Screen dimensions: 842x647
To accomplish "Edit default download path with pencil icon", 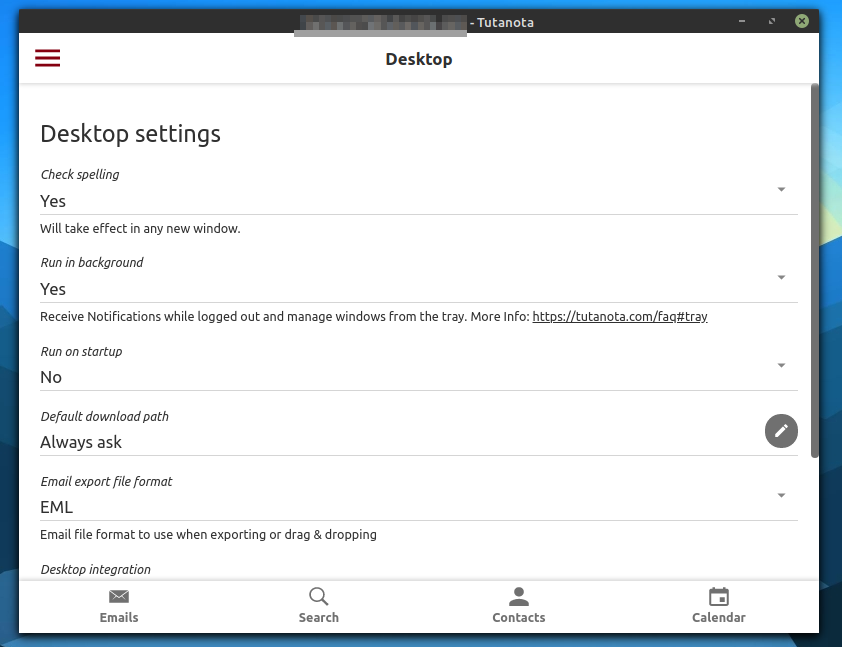I will (781, 431).
